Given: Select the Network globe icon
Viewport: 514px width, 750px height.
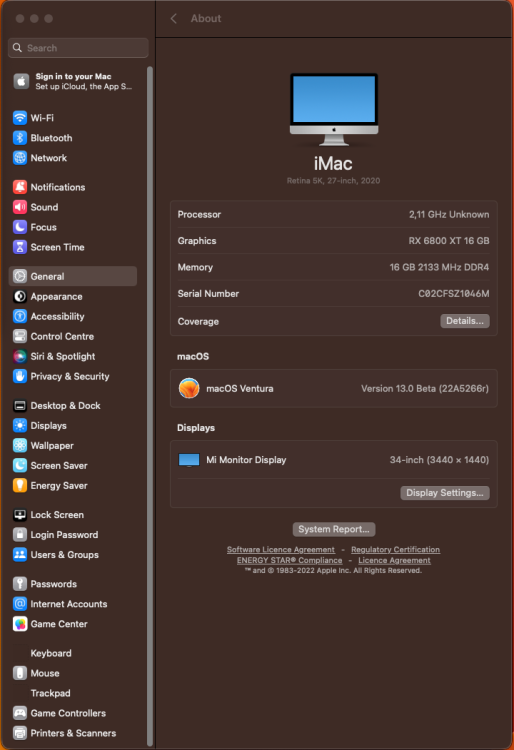Looking at the screenshot, I should [20, 158].
